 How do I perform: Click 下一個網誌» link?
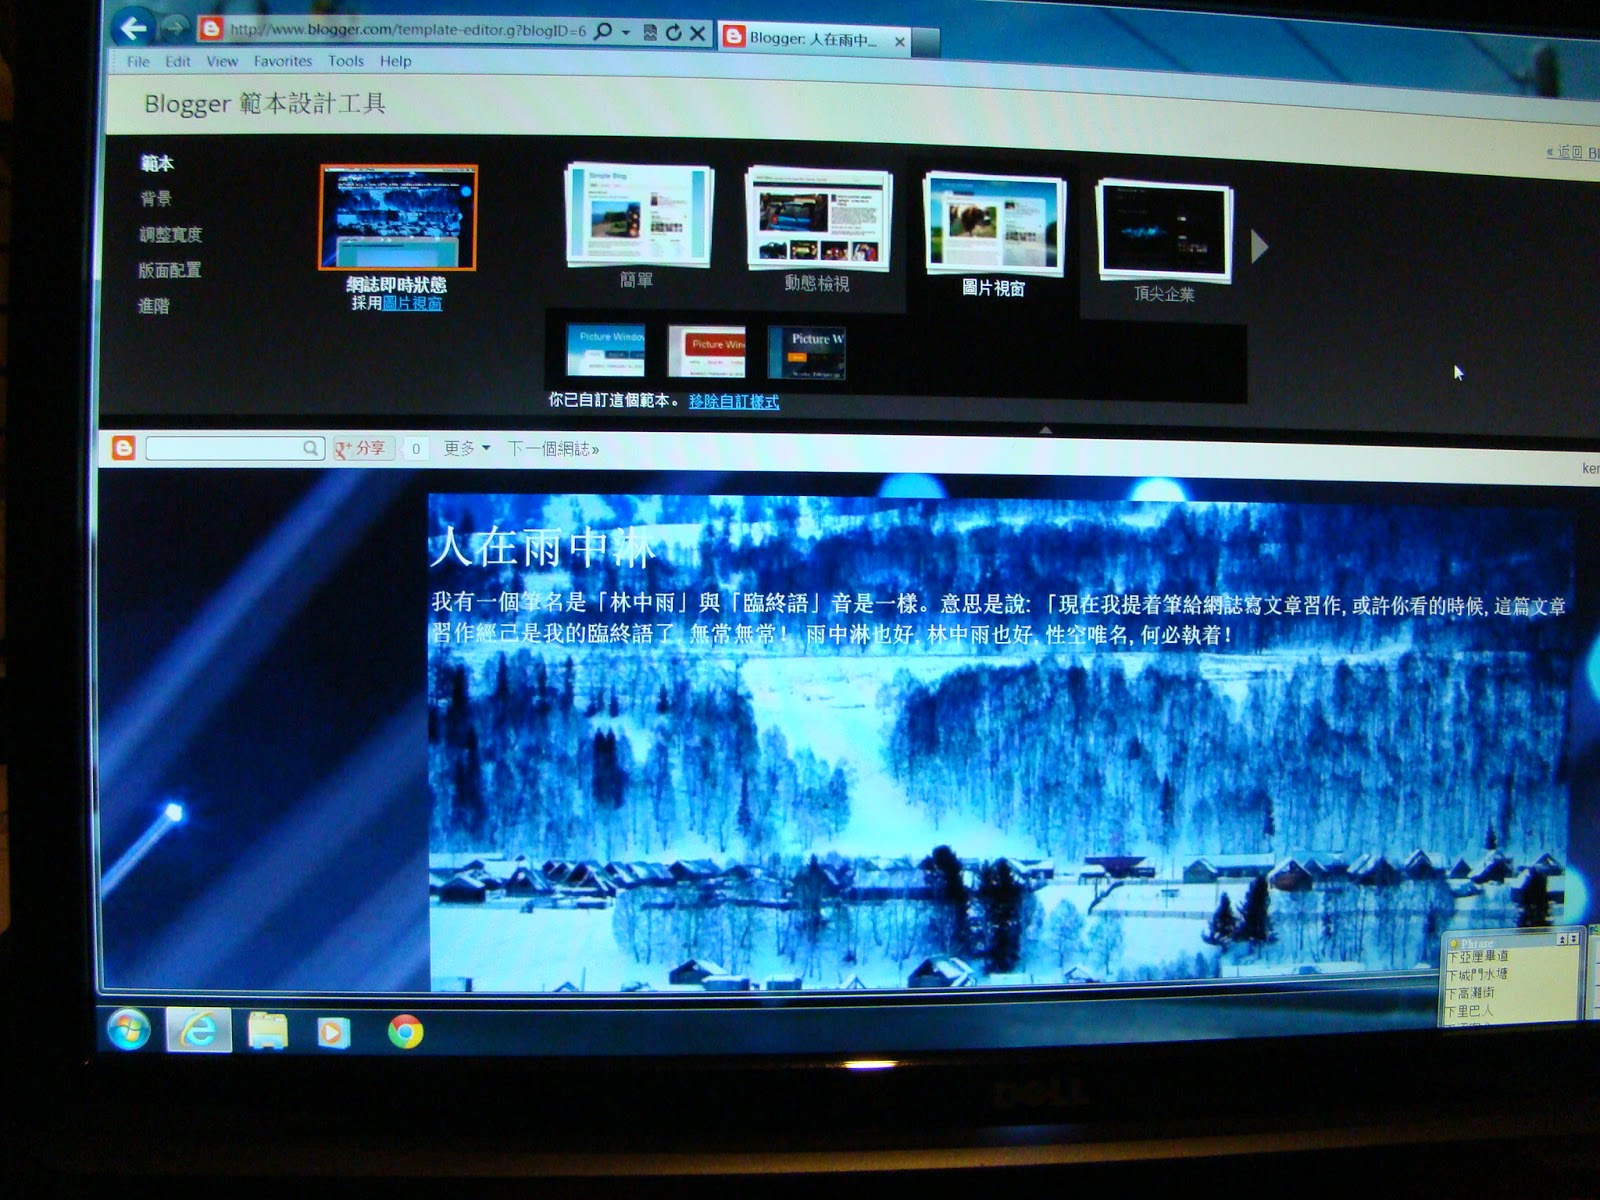(553, 450)
